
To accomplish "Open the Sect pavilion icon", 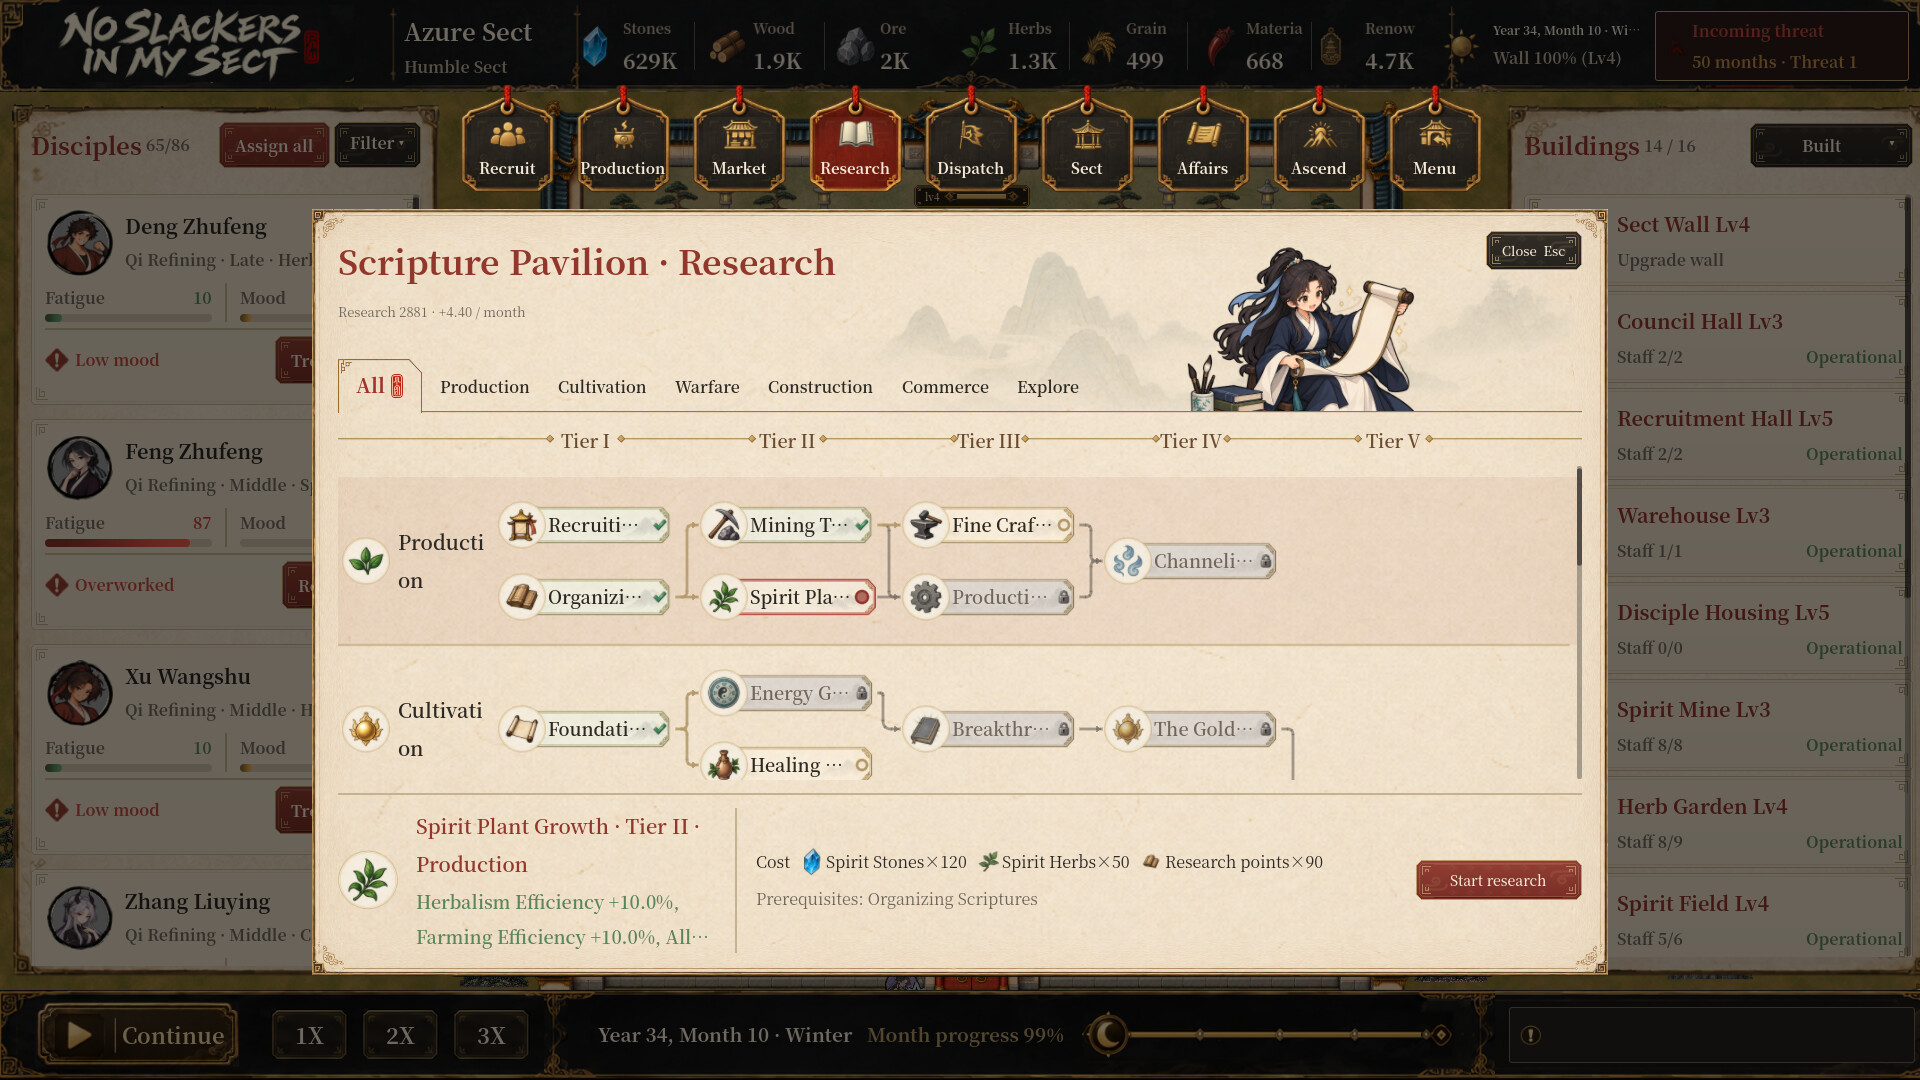I will (1087, 144).
